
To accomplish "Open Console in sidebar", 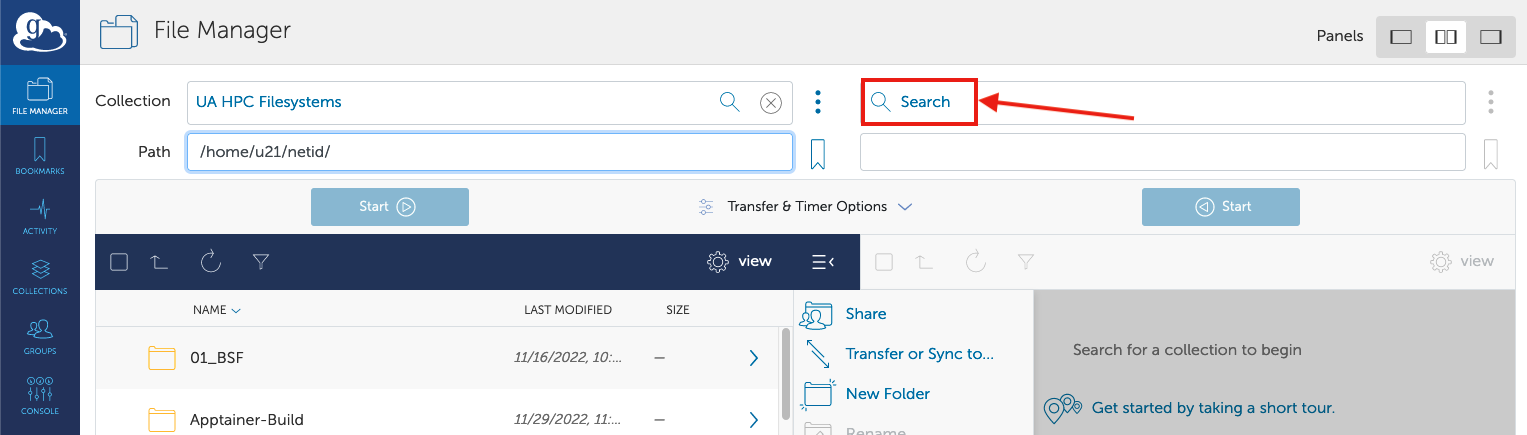I will 40,396.
